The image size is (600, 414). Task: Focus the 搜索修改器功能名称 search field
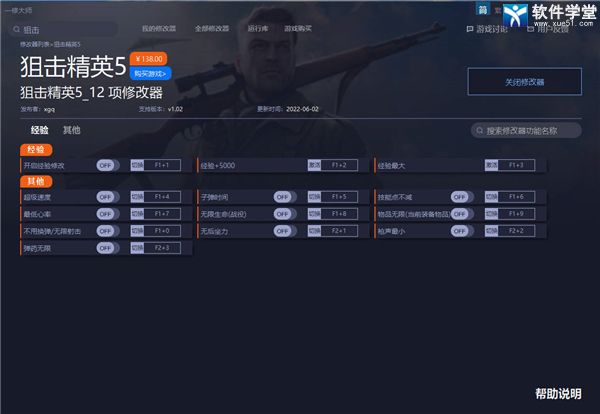coord(526,131)
